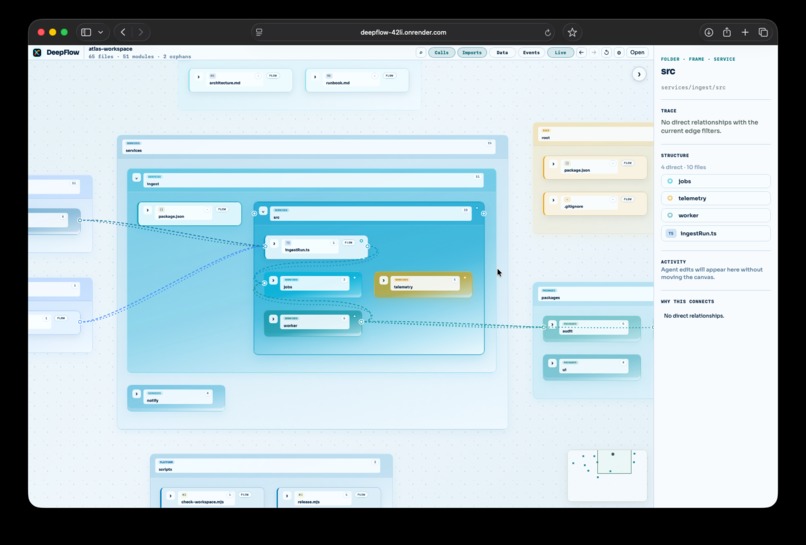
Task: Expand the audit package node
Action: click(553, 325)
